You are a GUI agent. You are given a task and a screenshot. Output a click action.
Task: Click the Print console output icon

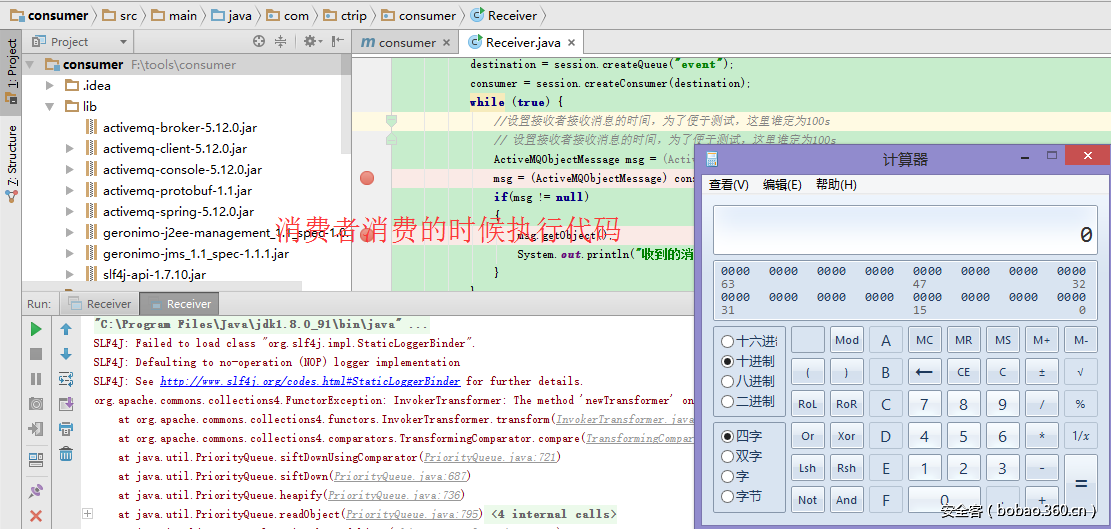[66, 428]
